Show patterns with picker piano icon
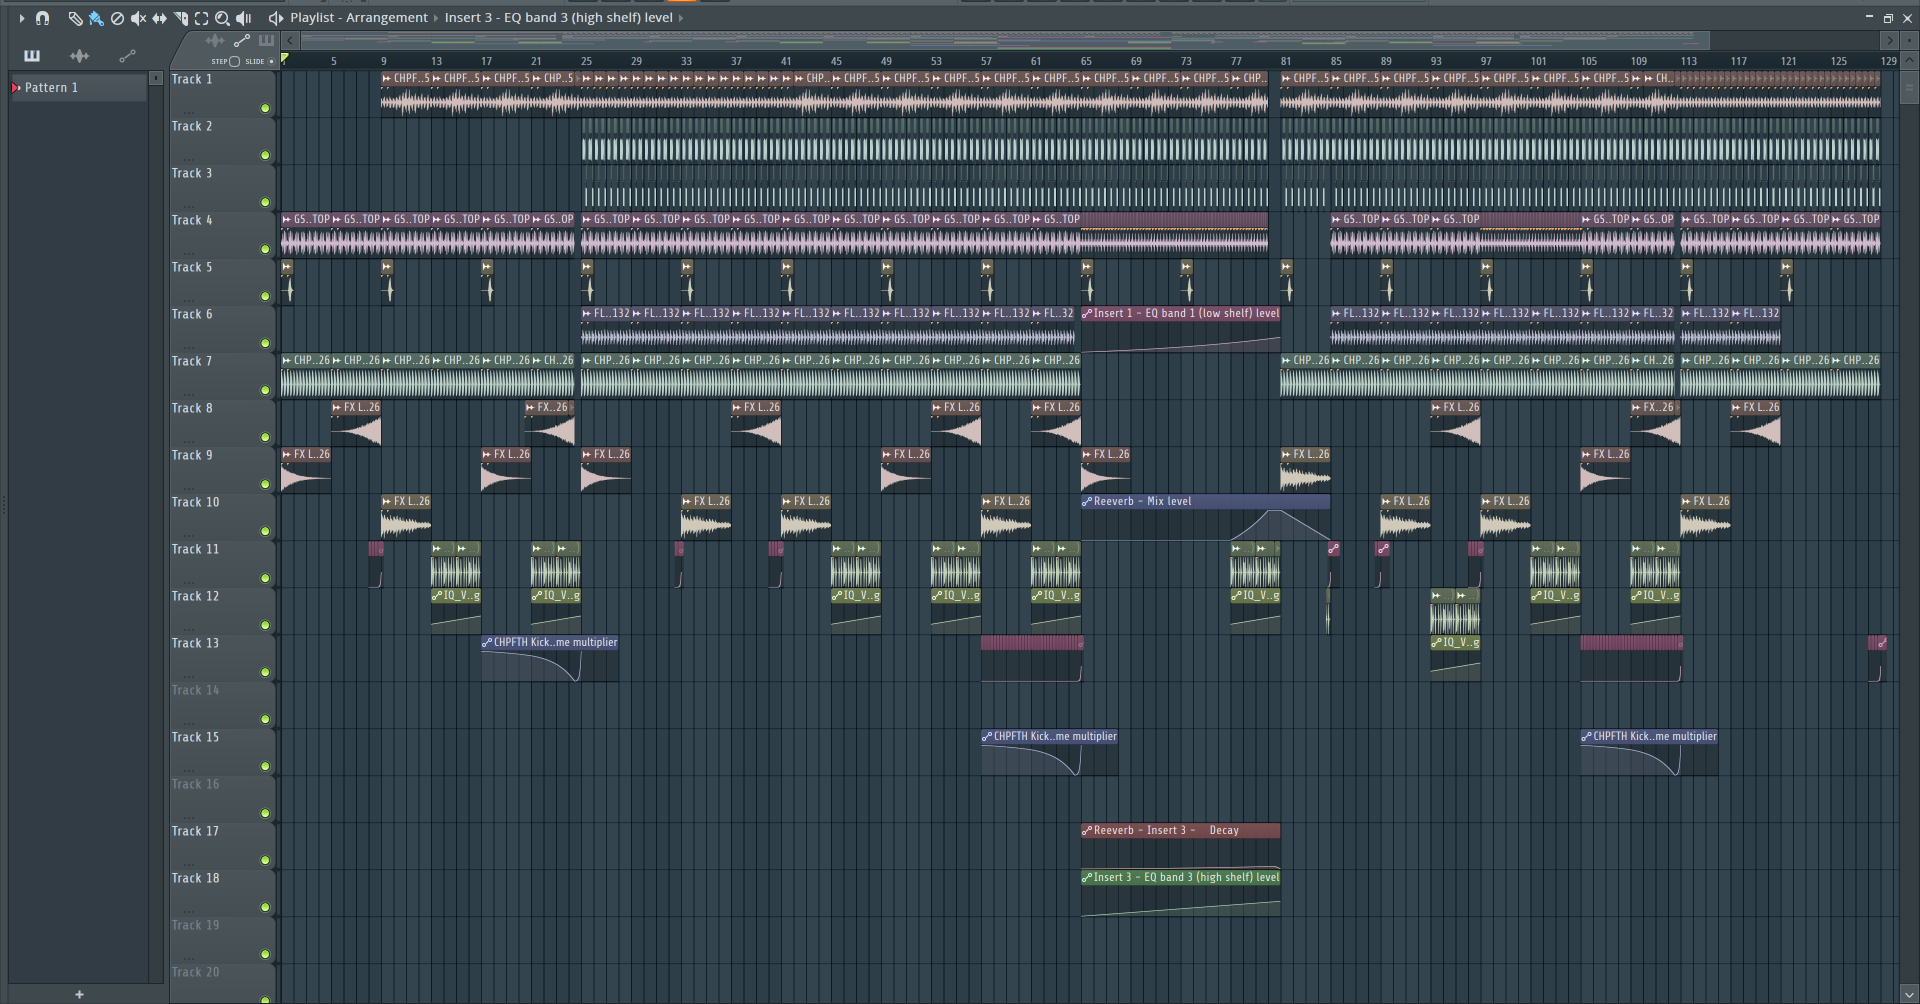 click(x=32, y=56)
